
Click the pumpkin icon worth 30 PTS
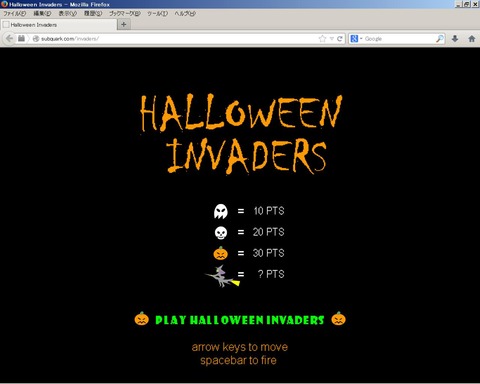[221, 253]
